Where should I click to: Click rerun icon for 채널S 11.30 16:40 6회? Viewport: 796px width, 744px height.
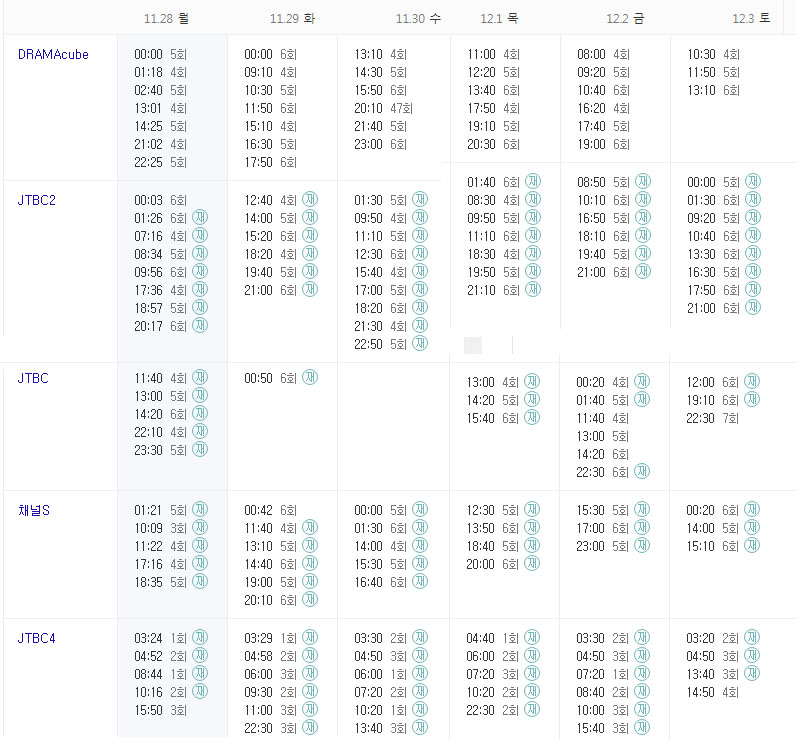pos(420,581)
